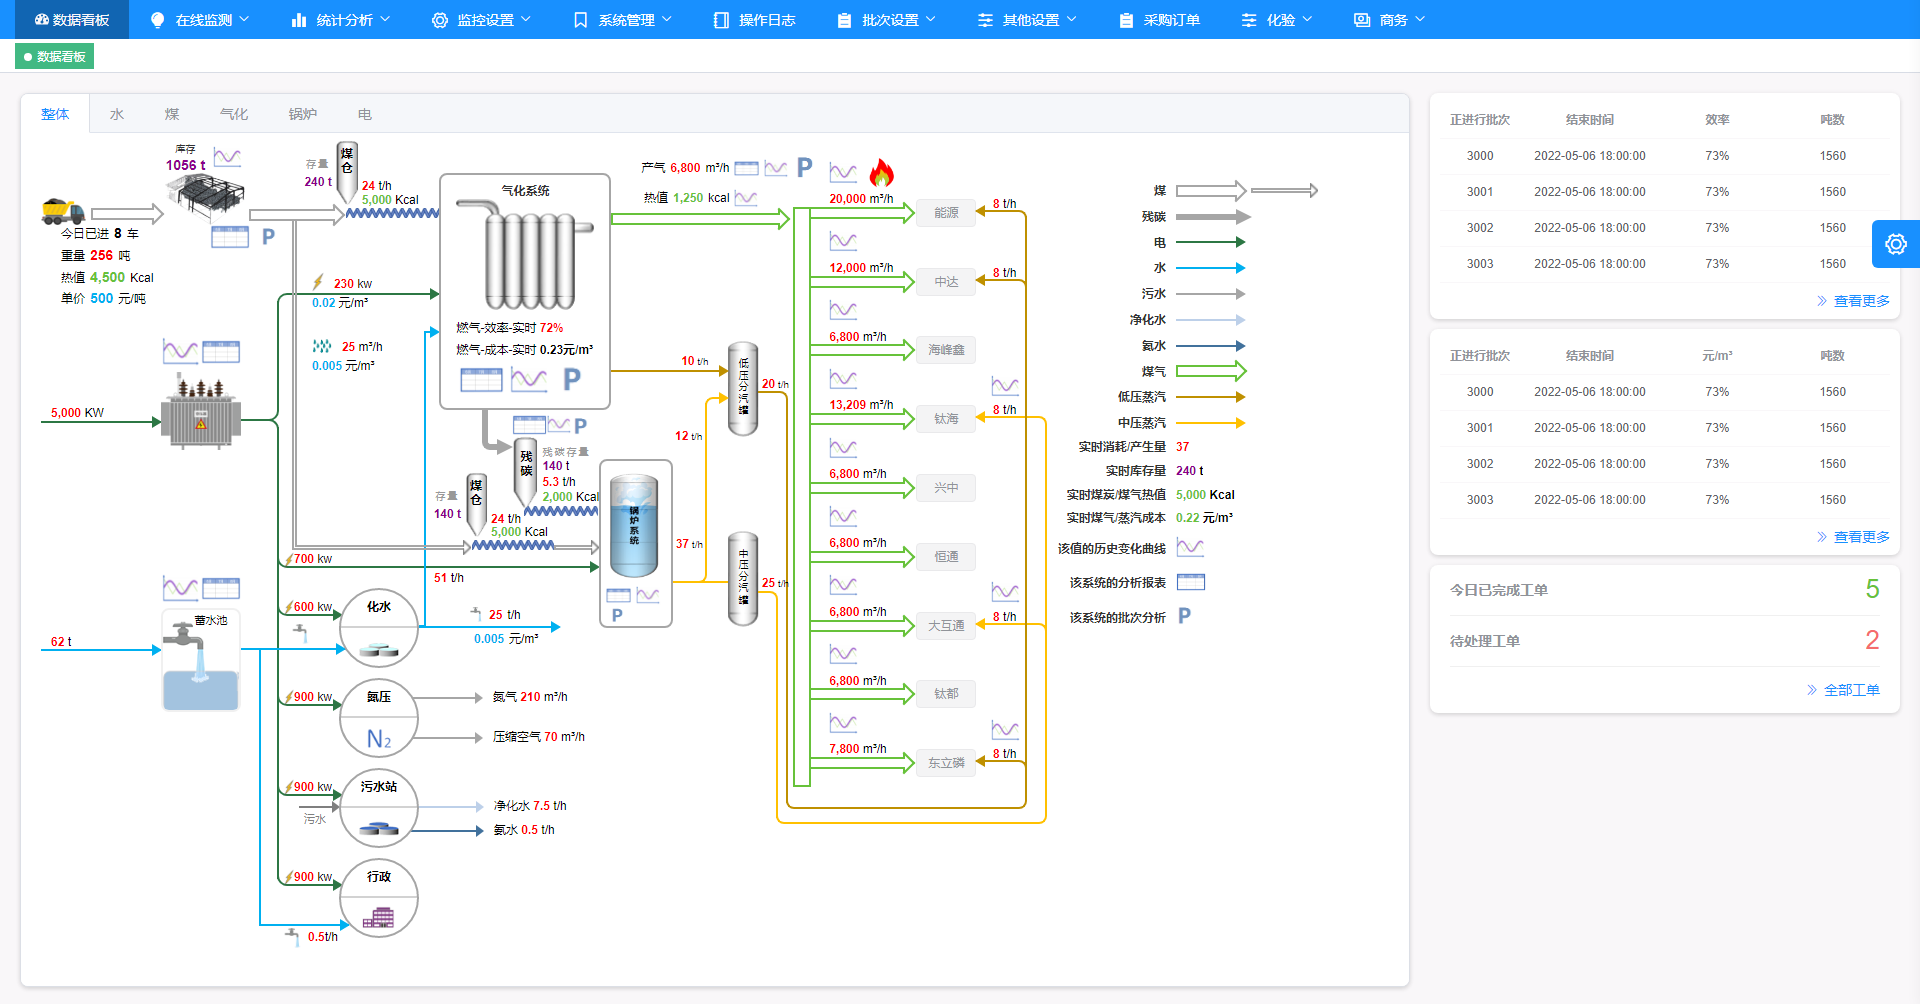Click the flame icon above energy output

(881, 173)
